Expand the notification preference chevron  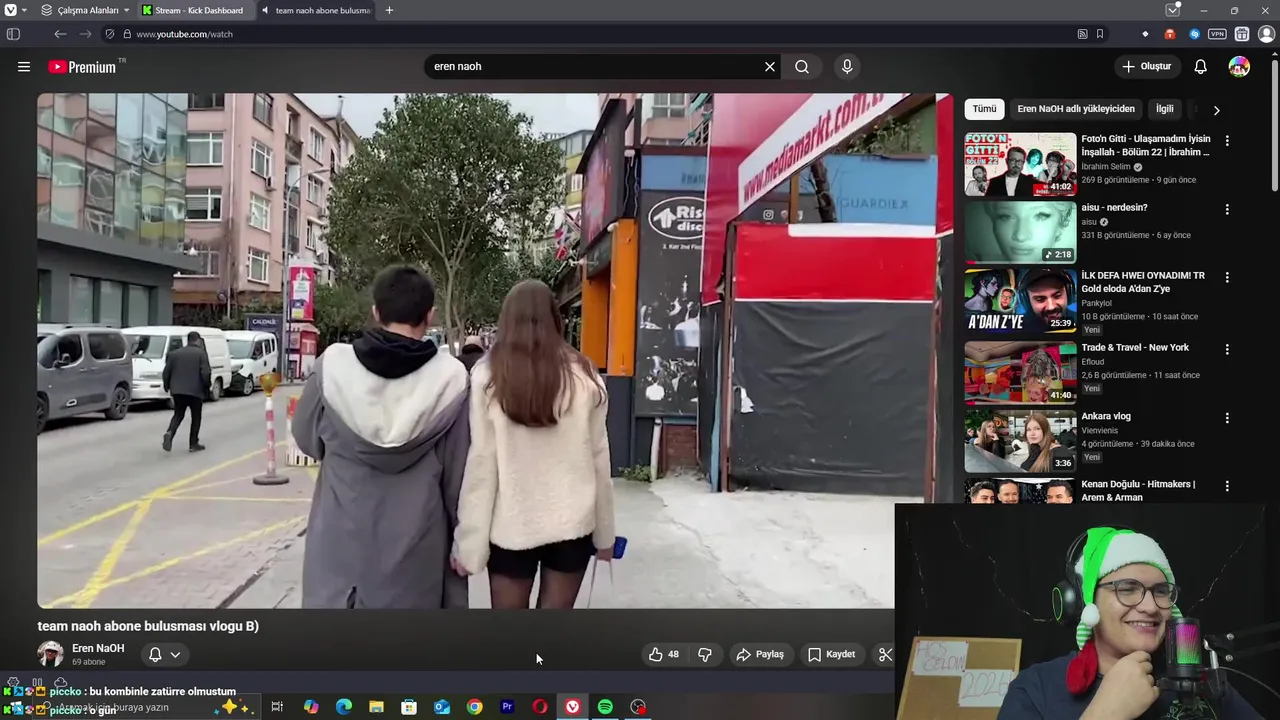(x=175, y=655)
